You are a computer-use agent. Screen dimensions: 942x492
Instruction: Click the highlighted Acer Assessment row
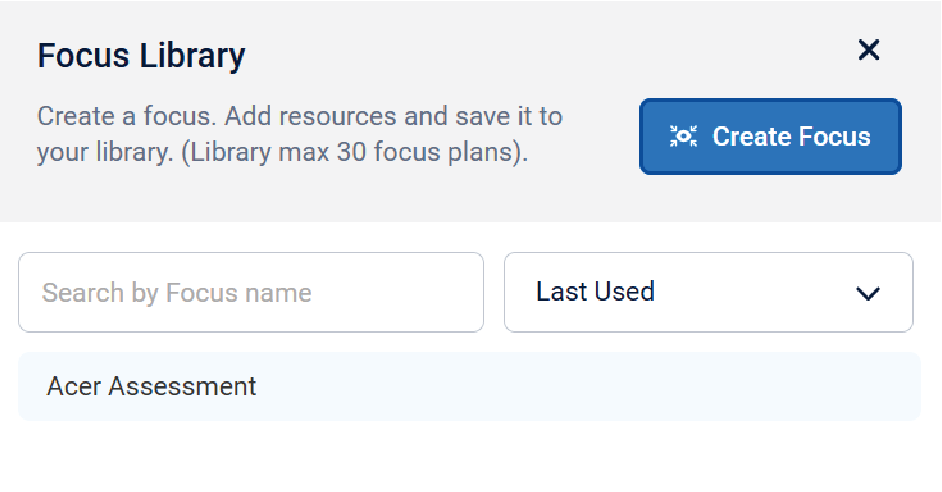pos(469,386)
